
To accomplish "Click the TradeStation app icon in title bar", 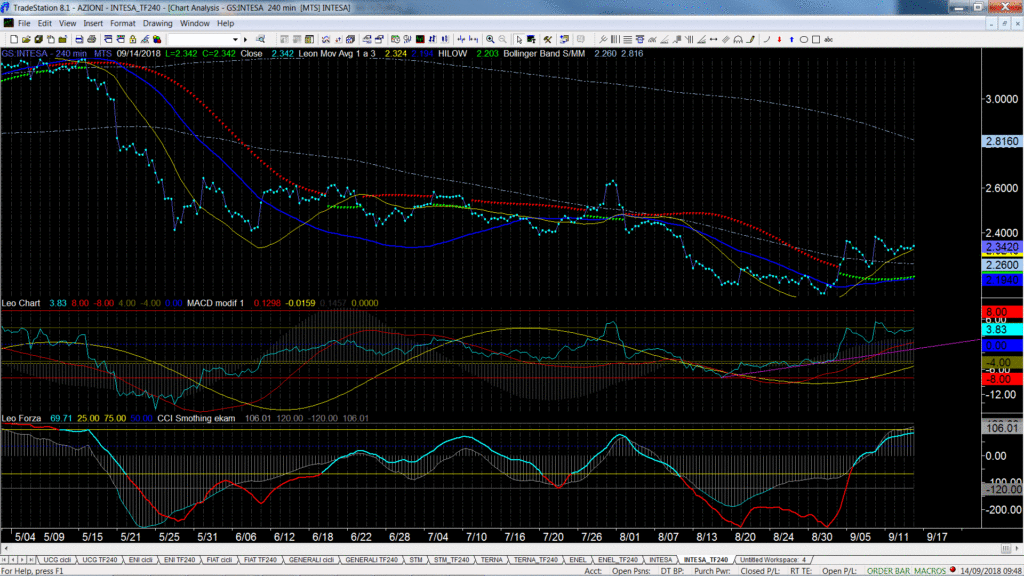I will pyautogui.click(x=5, y=7).
